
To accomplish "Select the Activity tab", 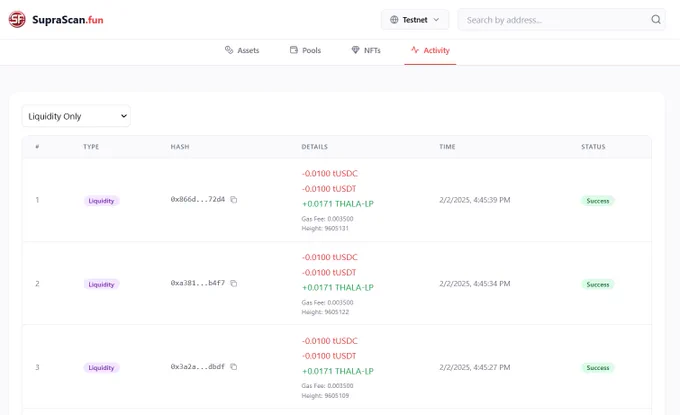I will 430,50.
